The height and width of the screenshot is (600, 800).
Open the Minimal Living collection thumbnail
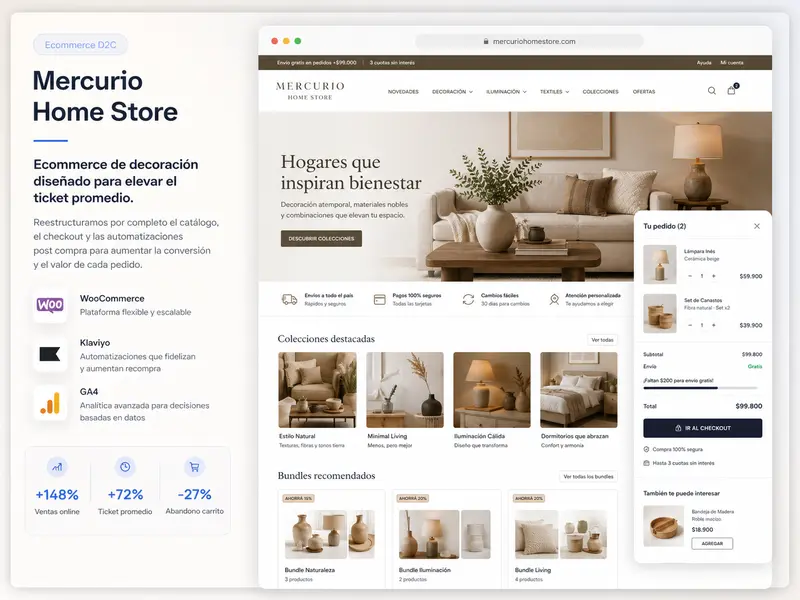(405, 390)
